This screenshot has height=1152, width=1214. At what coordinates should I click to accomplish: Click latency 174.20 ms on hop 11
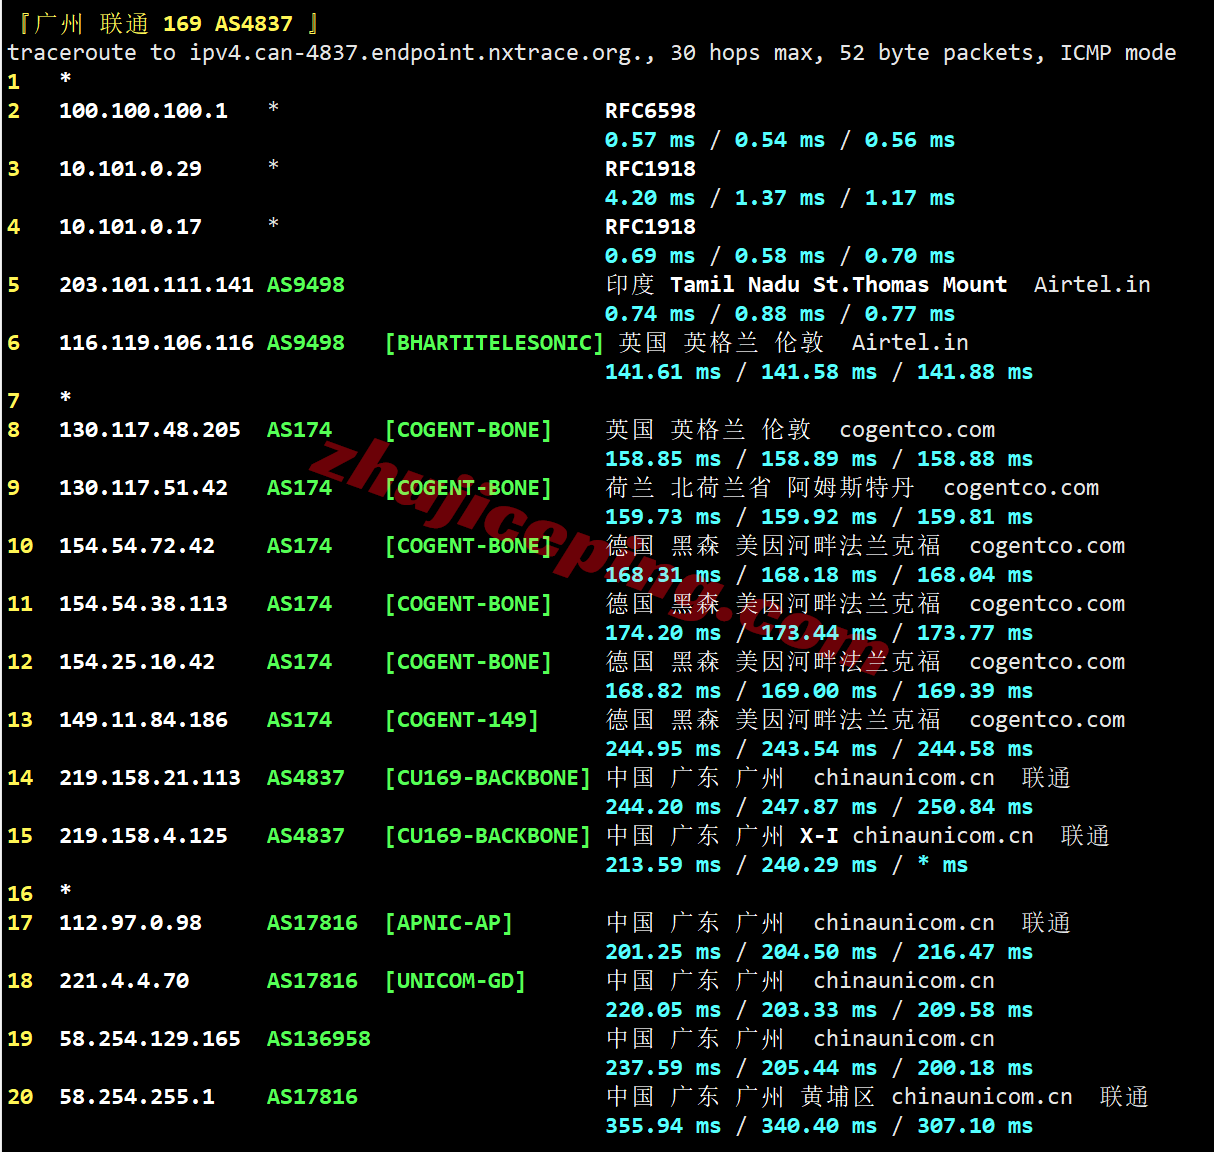[663, 633]
